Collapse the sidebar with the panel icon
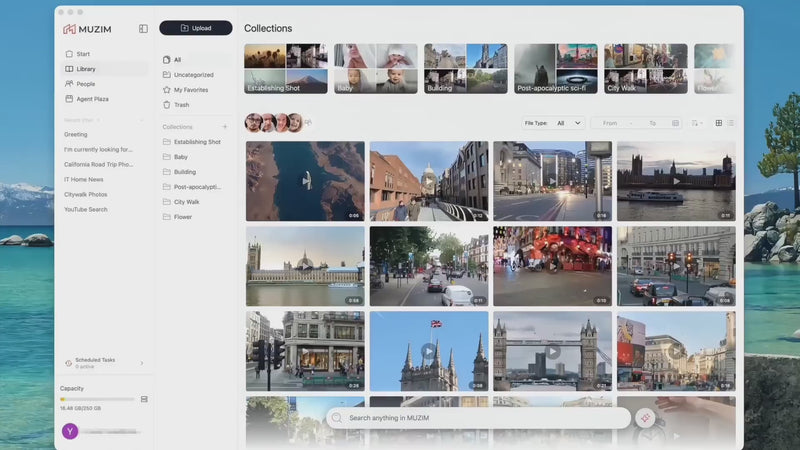Screen dimensions: 800x450 (x=143, y=29)
